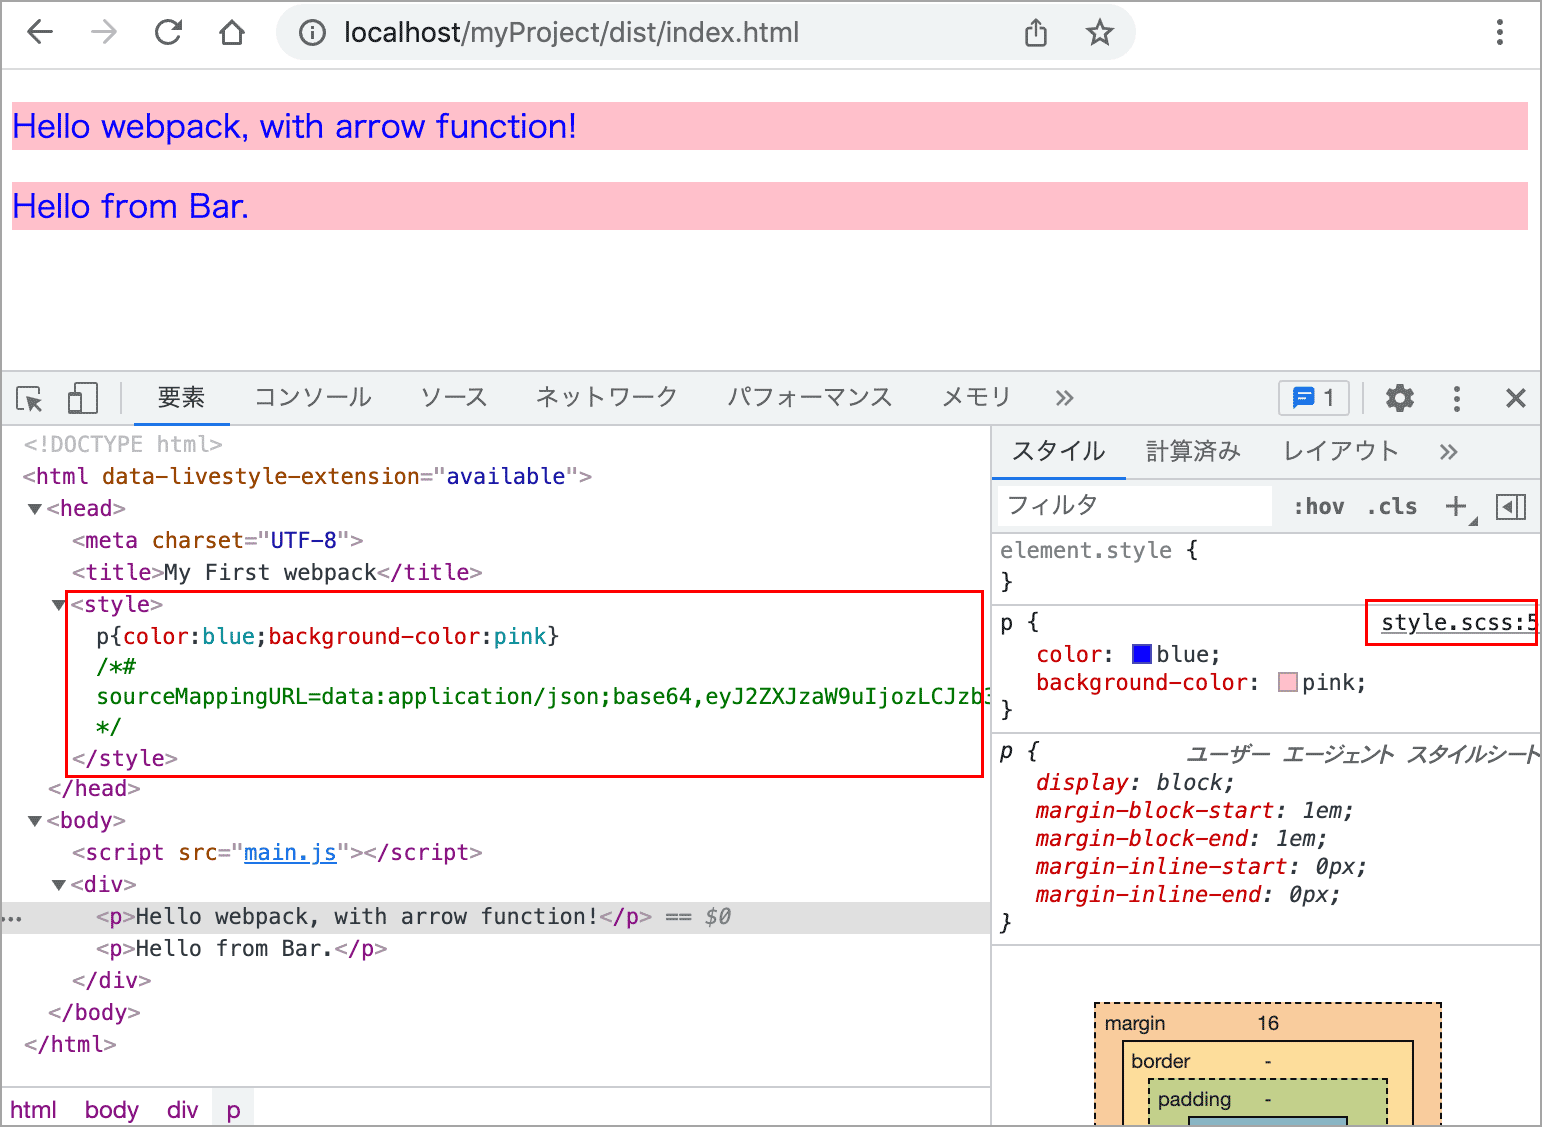
Task: Open the pink background color swatch
Action: (1288, 682)
